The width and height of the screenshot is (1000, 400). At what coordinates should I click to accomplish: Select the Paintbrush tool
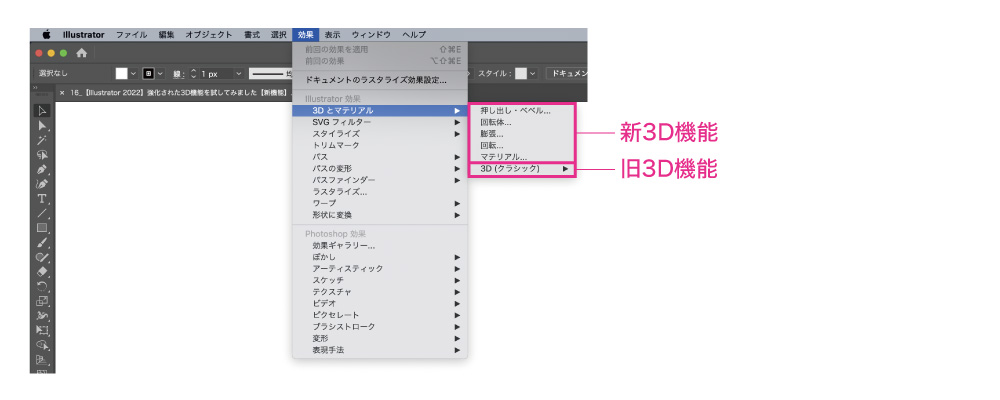[x=42, y=242]
